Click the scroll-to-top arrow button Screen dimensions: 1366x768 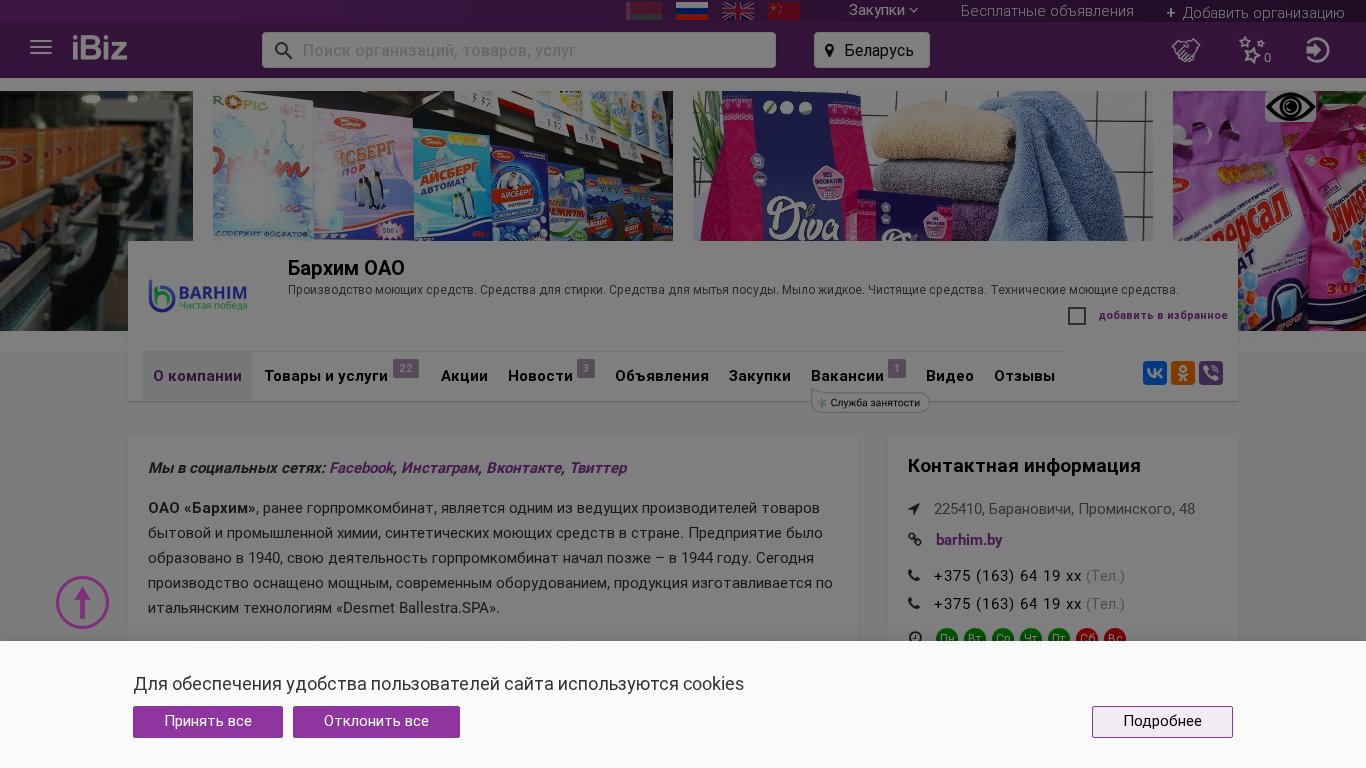tap(82, 602)
